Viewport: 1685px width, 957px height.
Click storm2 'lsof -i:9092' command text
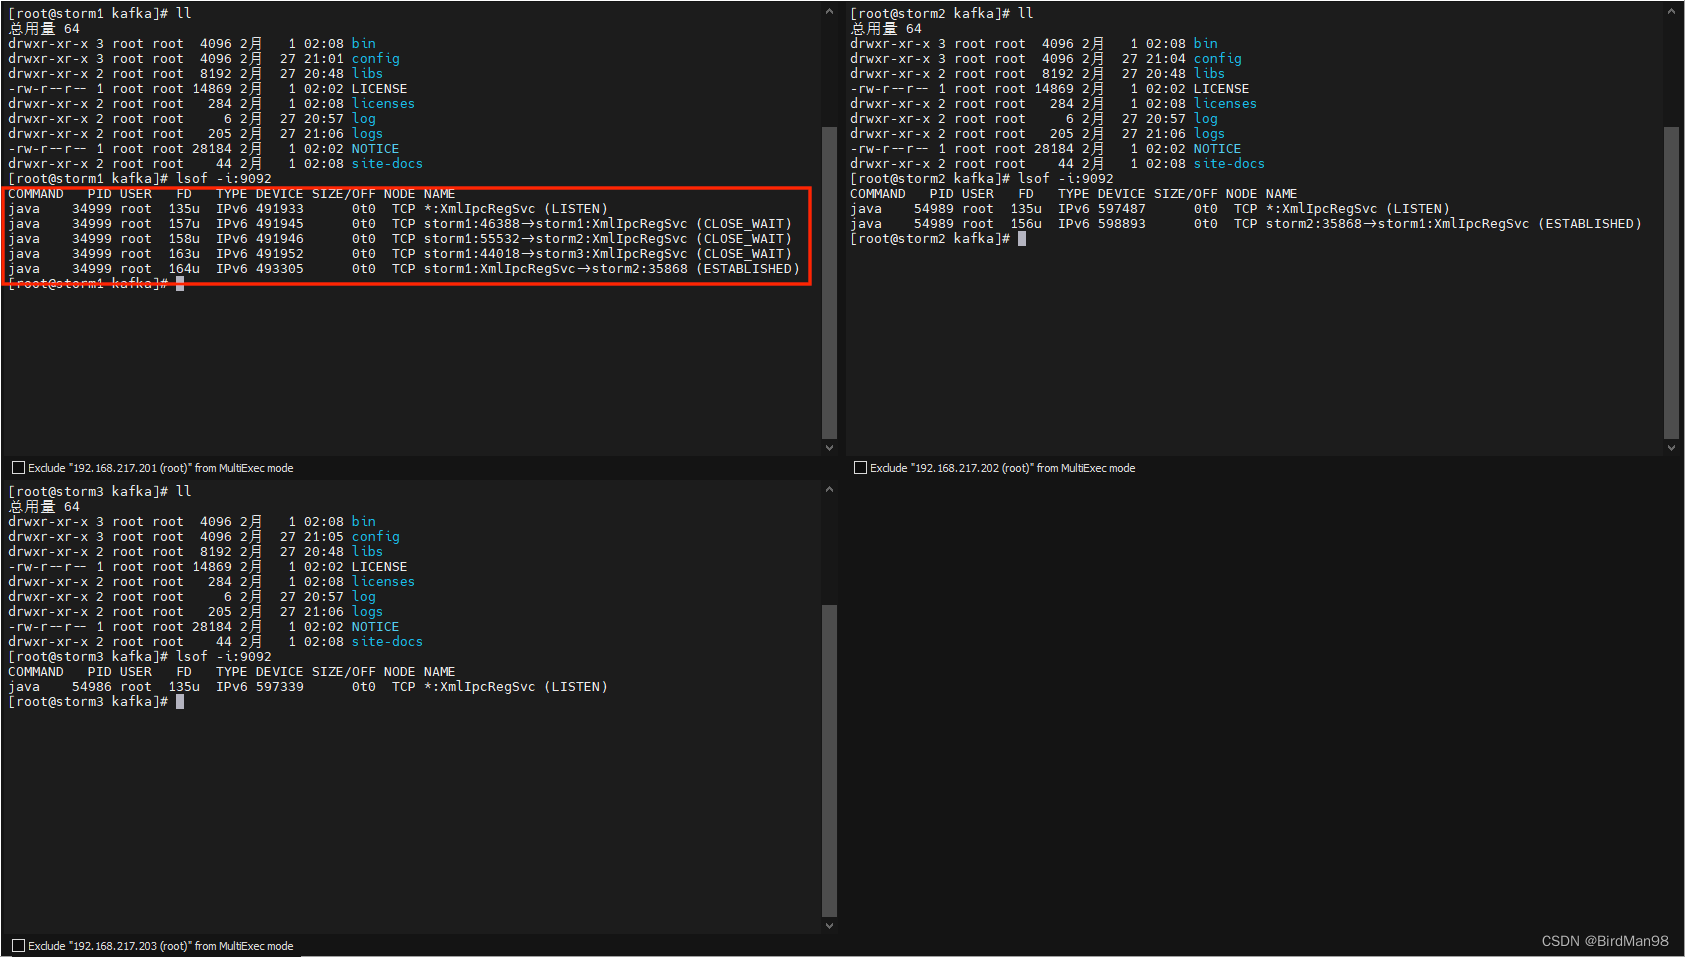click(1066, 179)
